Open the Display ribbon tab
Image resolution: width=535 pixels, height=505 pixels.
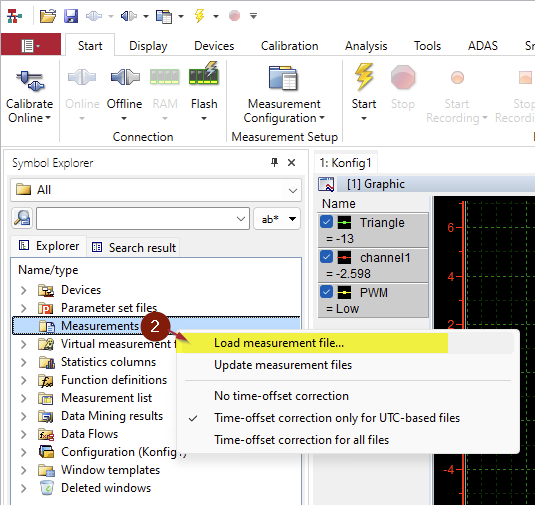pos(148,46)
